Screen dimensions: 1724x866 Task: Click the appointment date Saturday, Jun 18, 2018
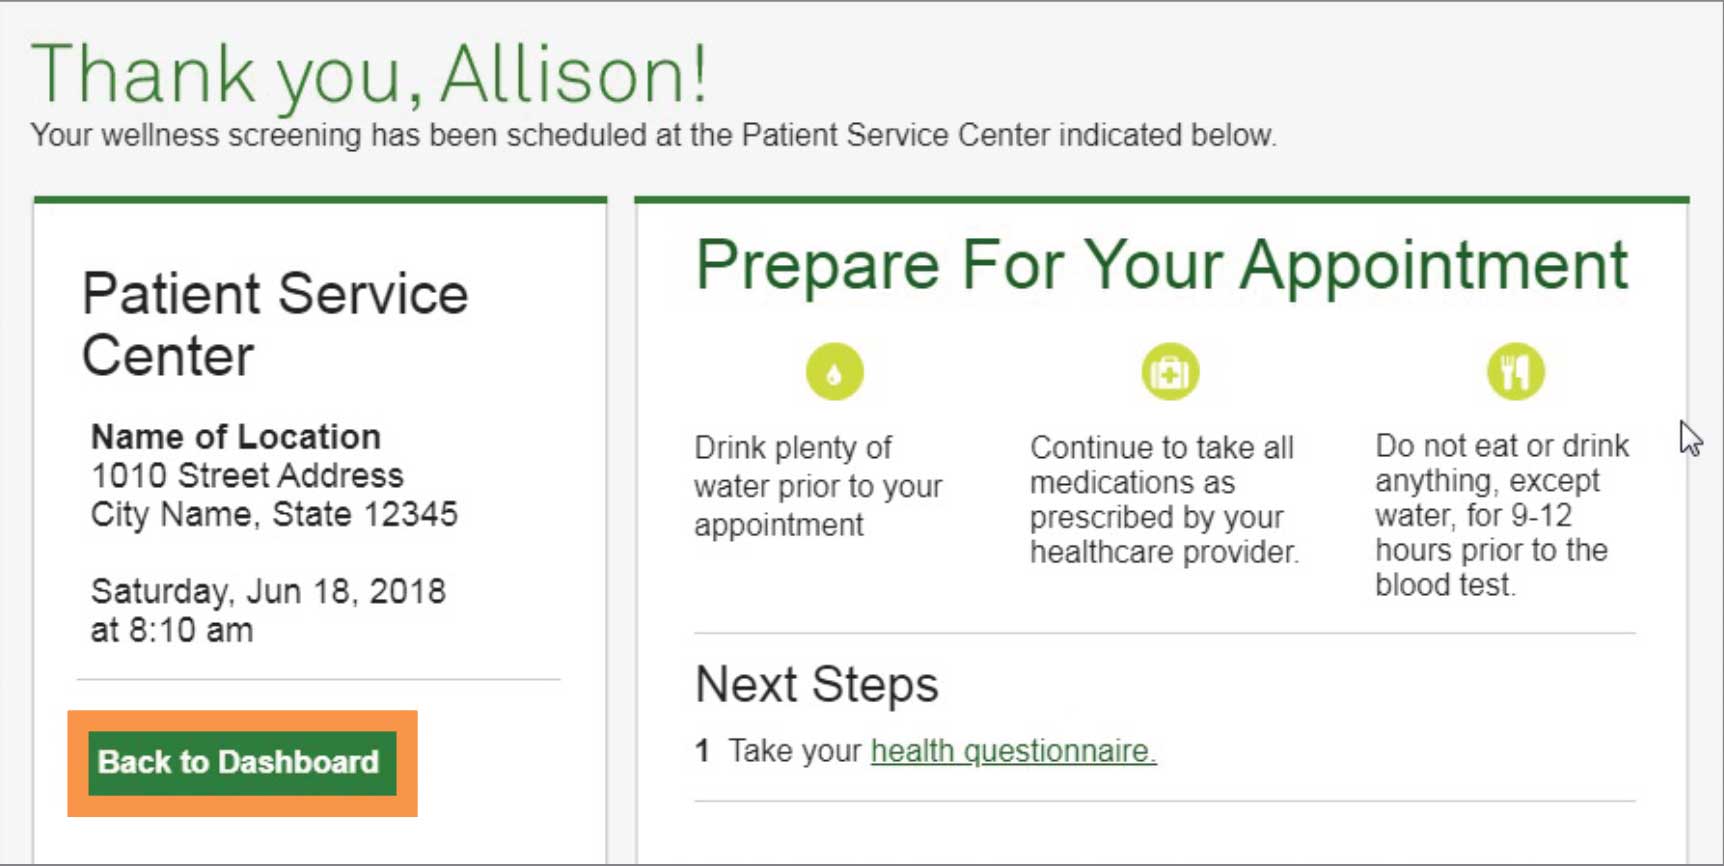pyautogui.click(x=268, y=591)
